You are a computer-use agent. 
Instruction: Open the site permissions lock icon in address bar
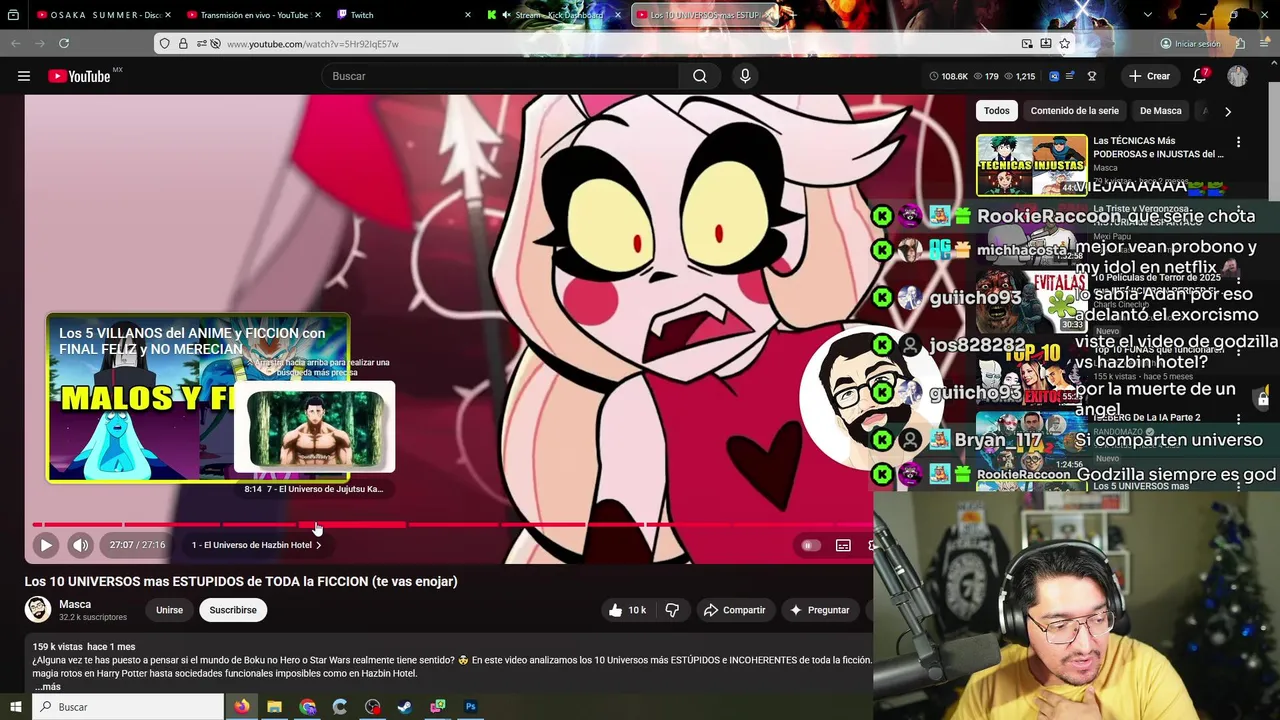[x=183, y=44]
